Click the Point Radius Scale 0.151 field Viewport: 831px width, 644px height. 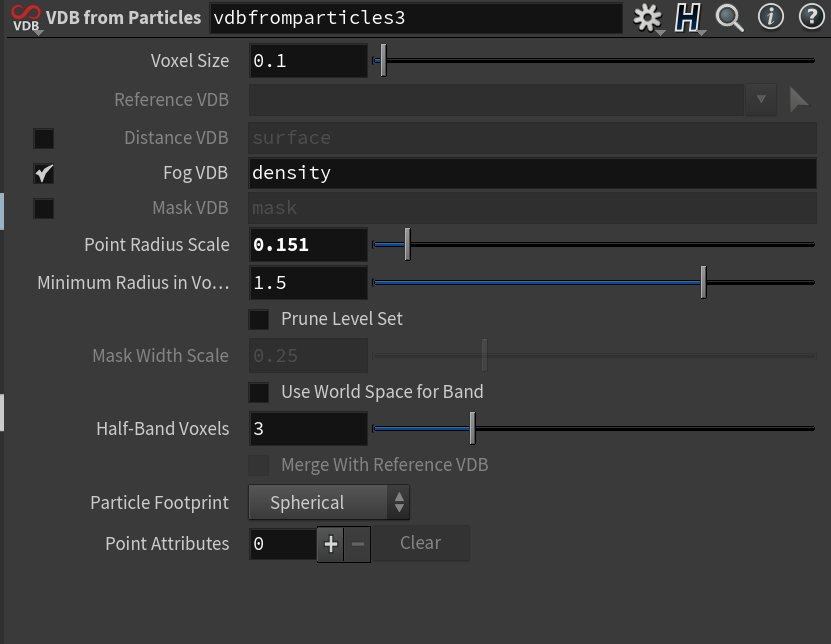[x=308, y=244]
